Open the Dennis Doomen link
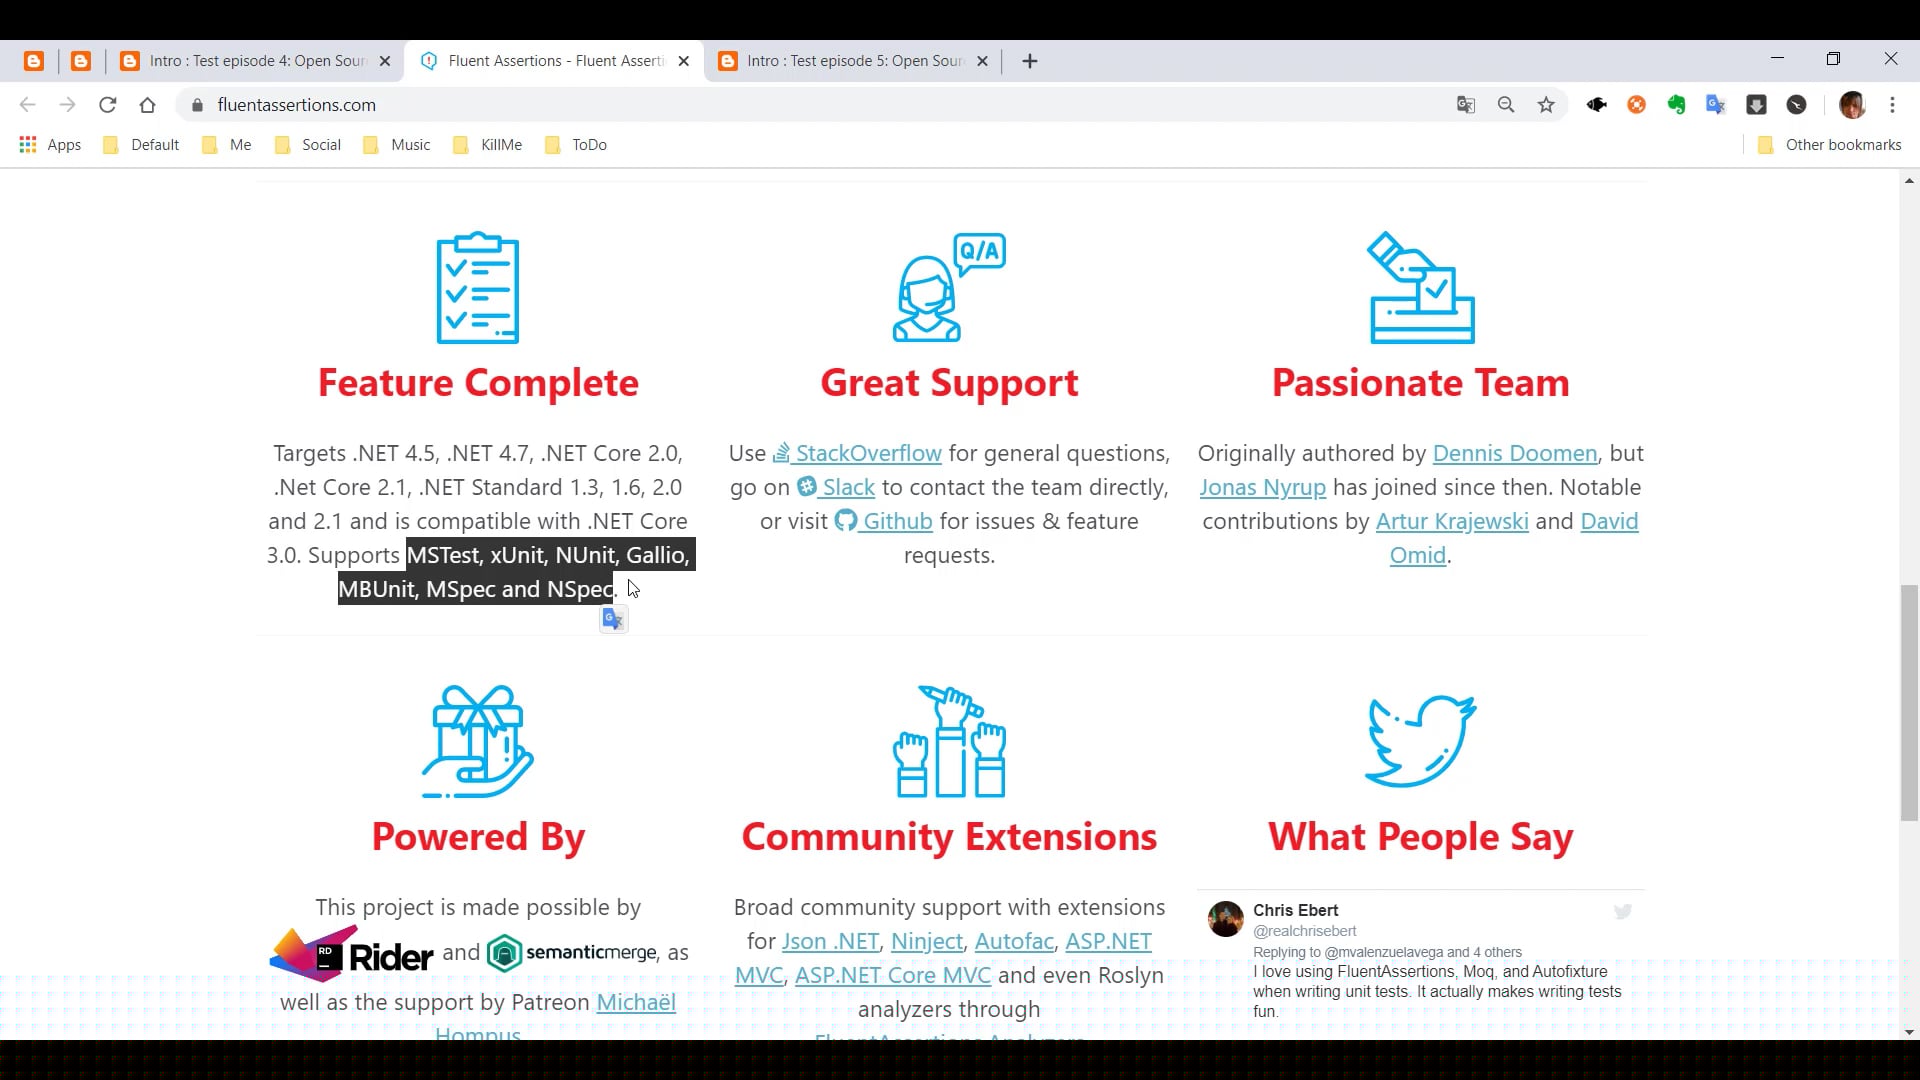The height and width of the screenshot is (1080, 1920). coord(1514,453)
